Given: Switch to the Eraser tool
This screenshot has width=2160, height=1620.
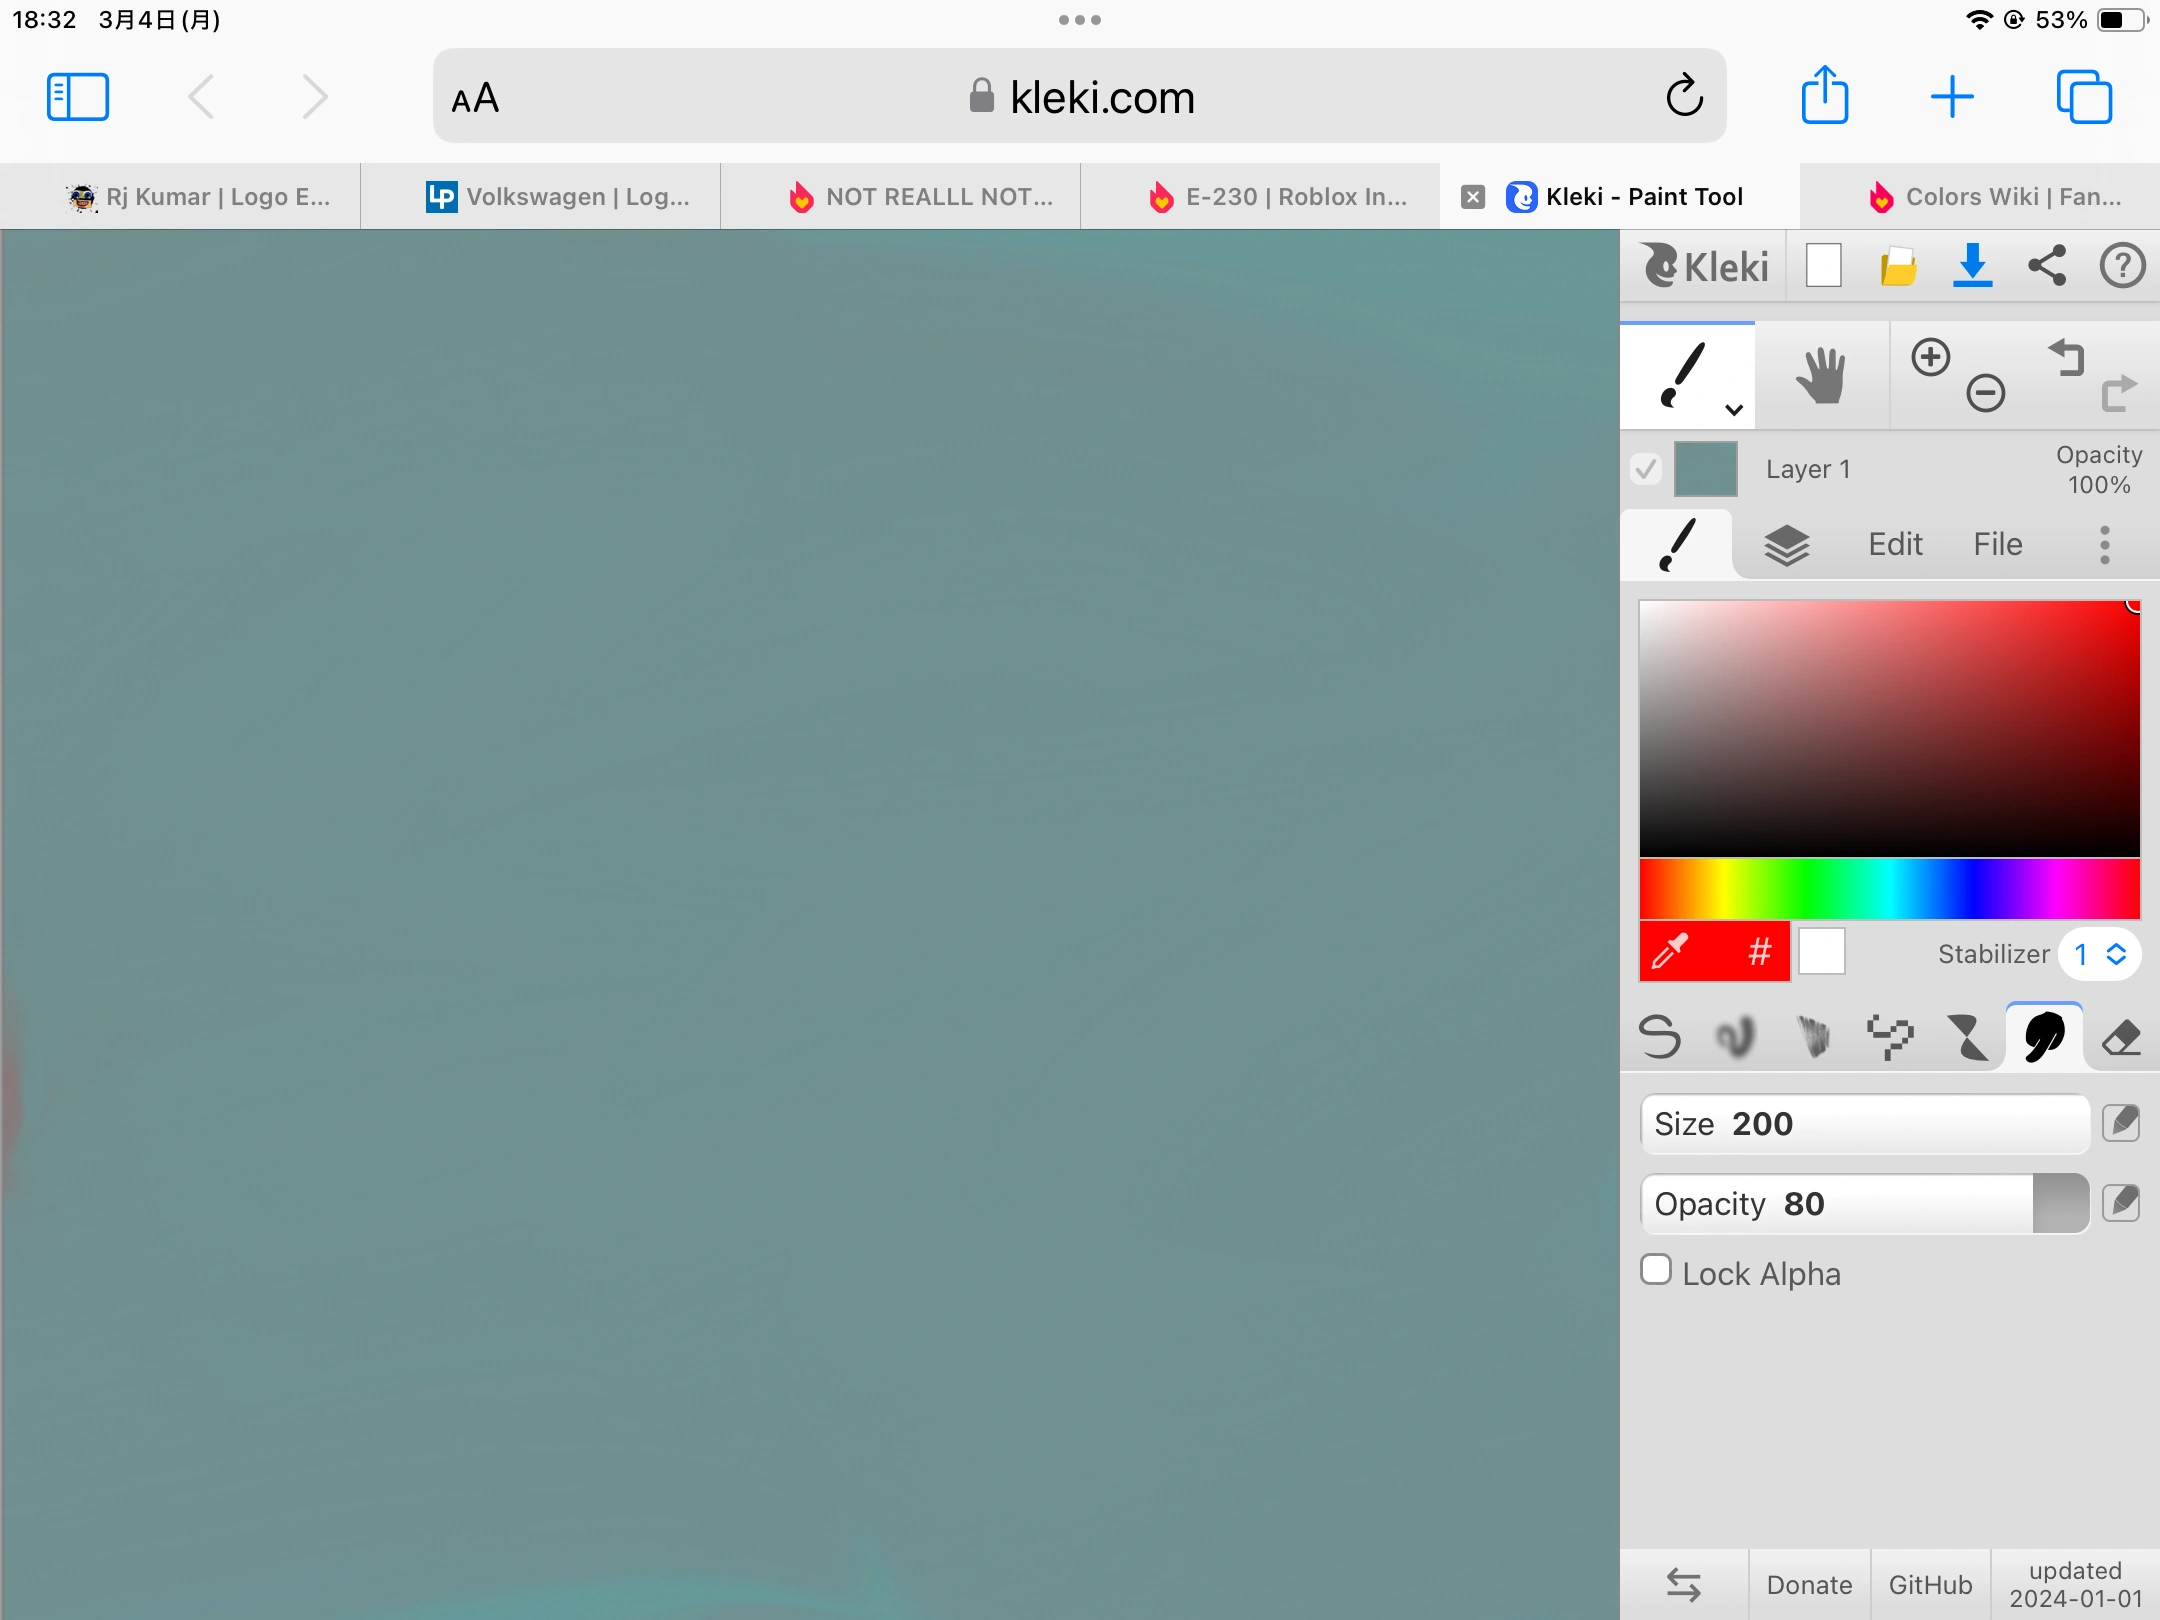Looking at the screenshot, I should [x=2122, y=1037].
